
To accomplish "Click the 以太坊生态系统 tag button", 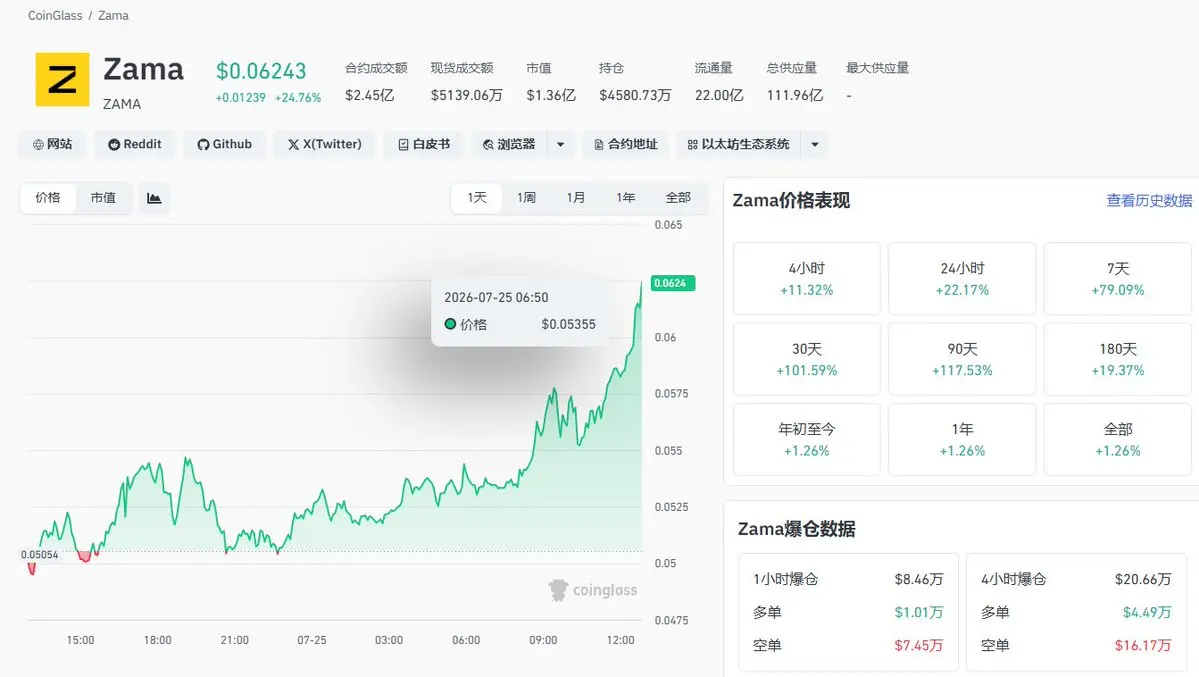I will (x=738, y=145).
